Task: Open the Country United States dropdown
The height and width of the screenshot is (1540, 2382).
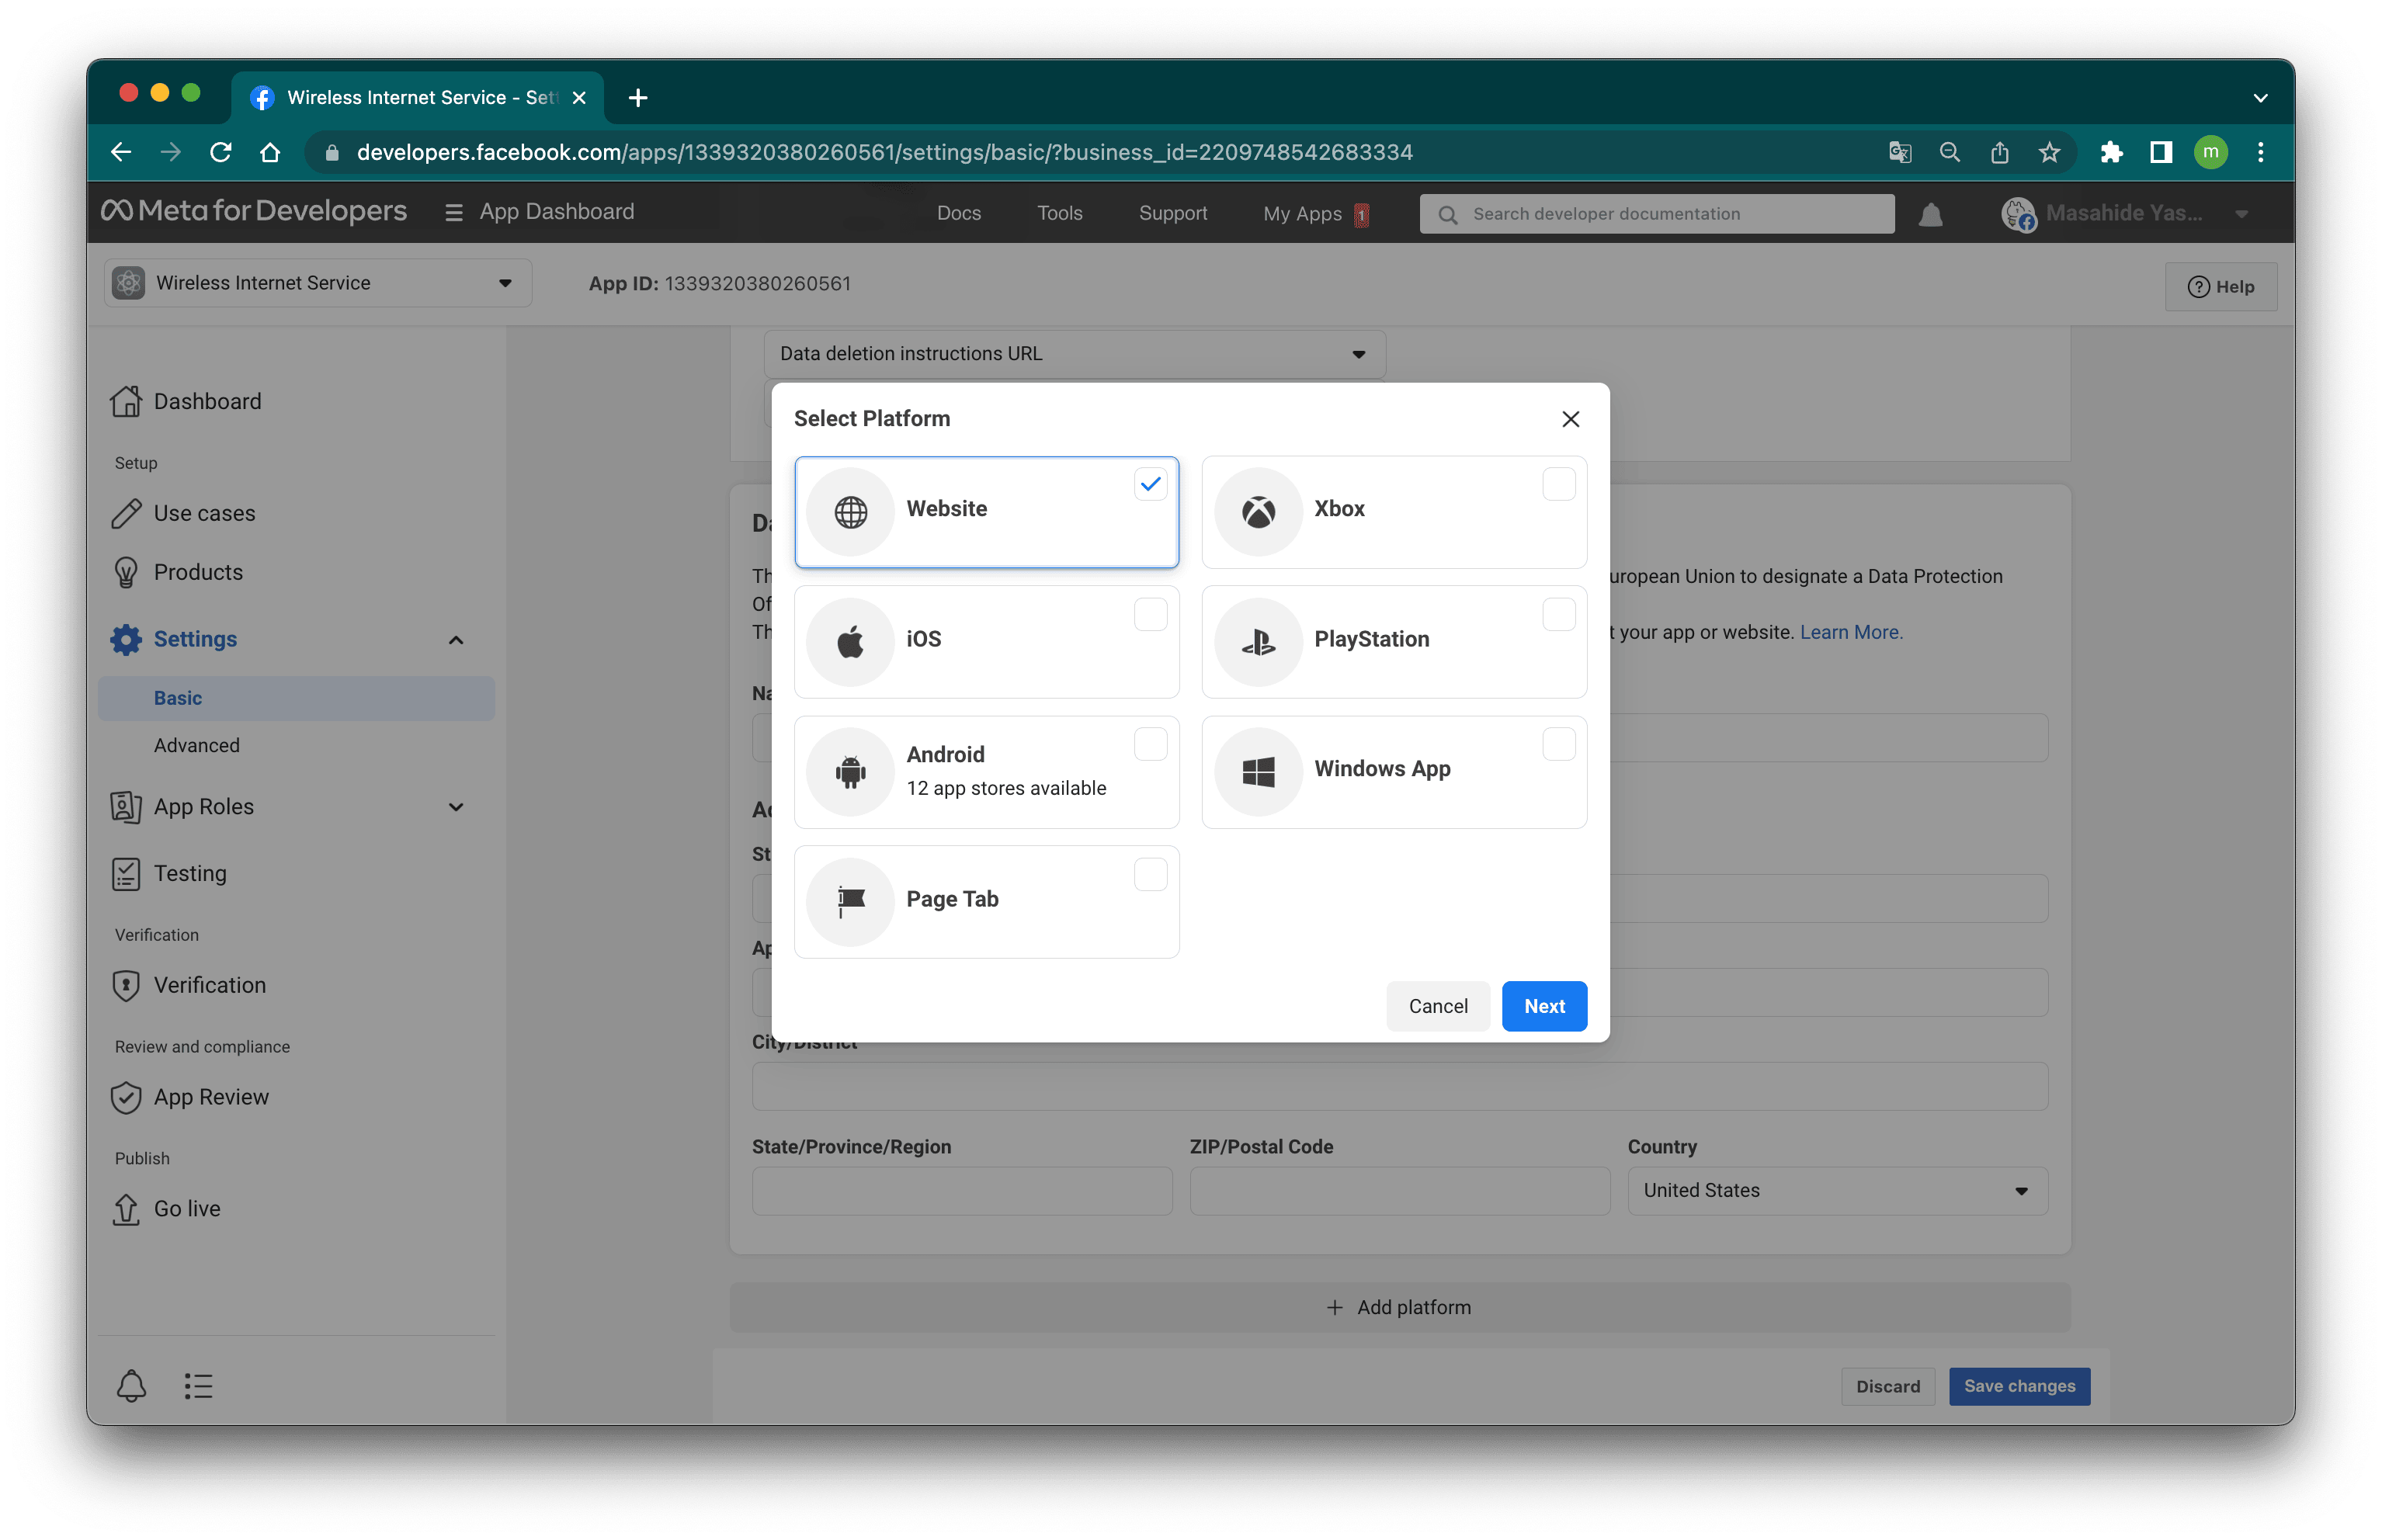Action: pos(1837,1191)
